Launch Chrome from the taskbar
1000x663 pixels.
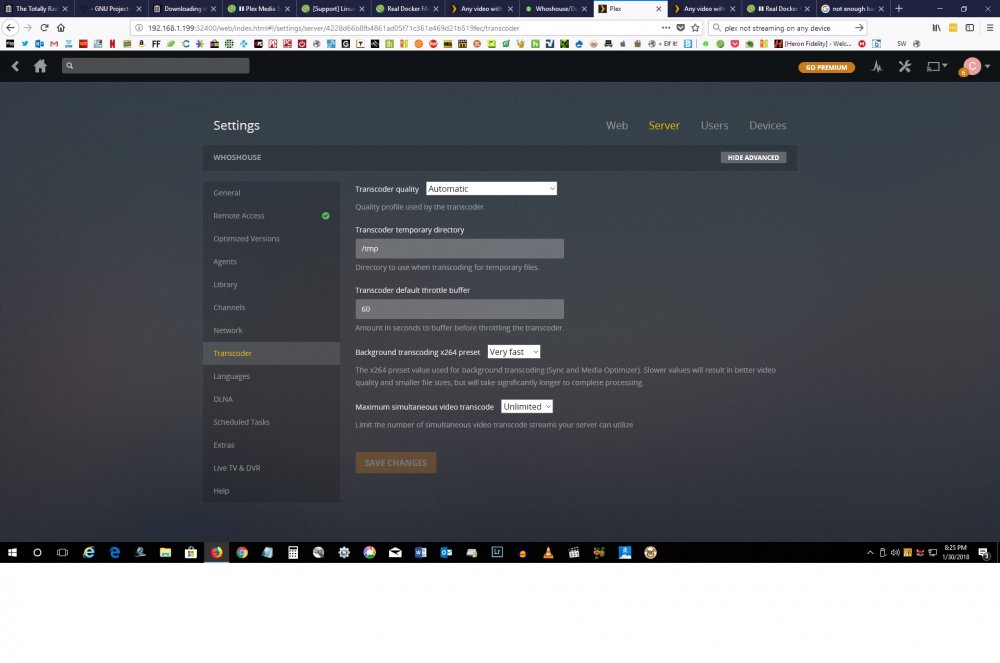(242, 553)
